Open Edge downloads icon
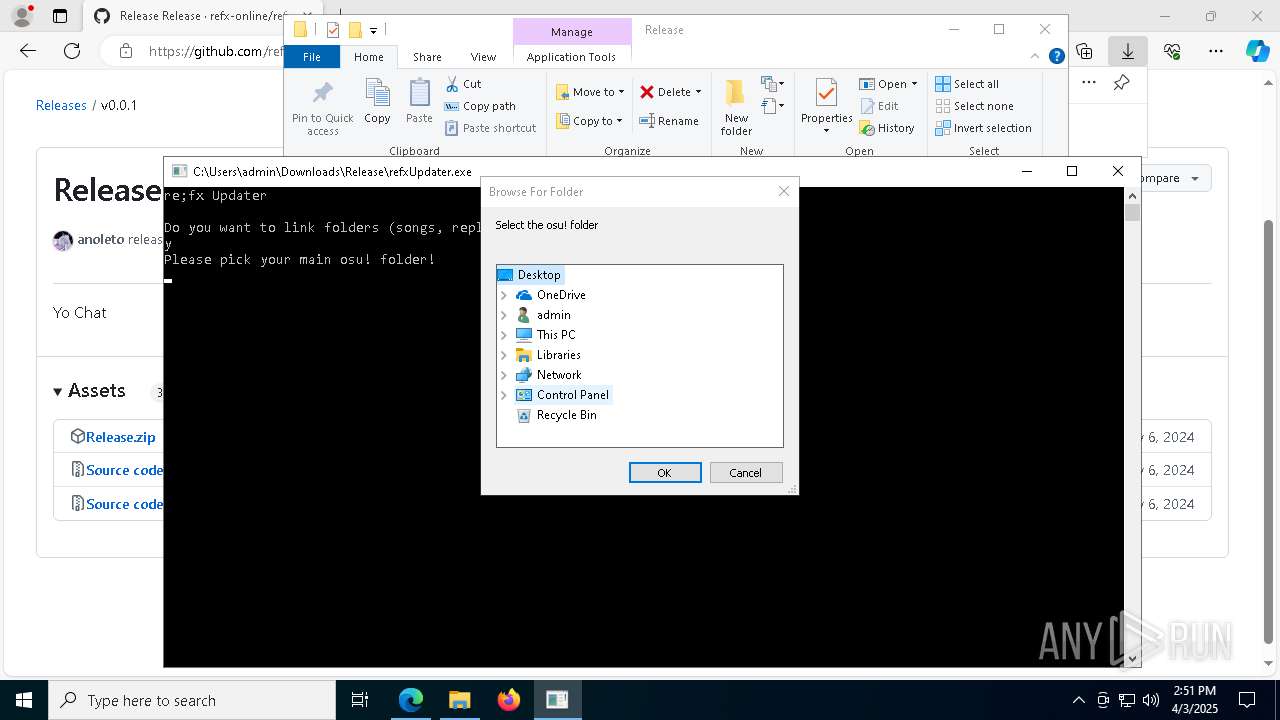 pos(1128,51)
